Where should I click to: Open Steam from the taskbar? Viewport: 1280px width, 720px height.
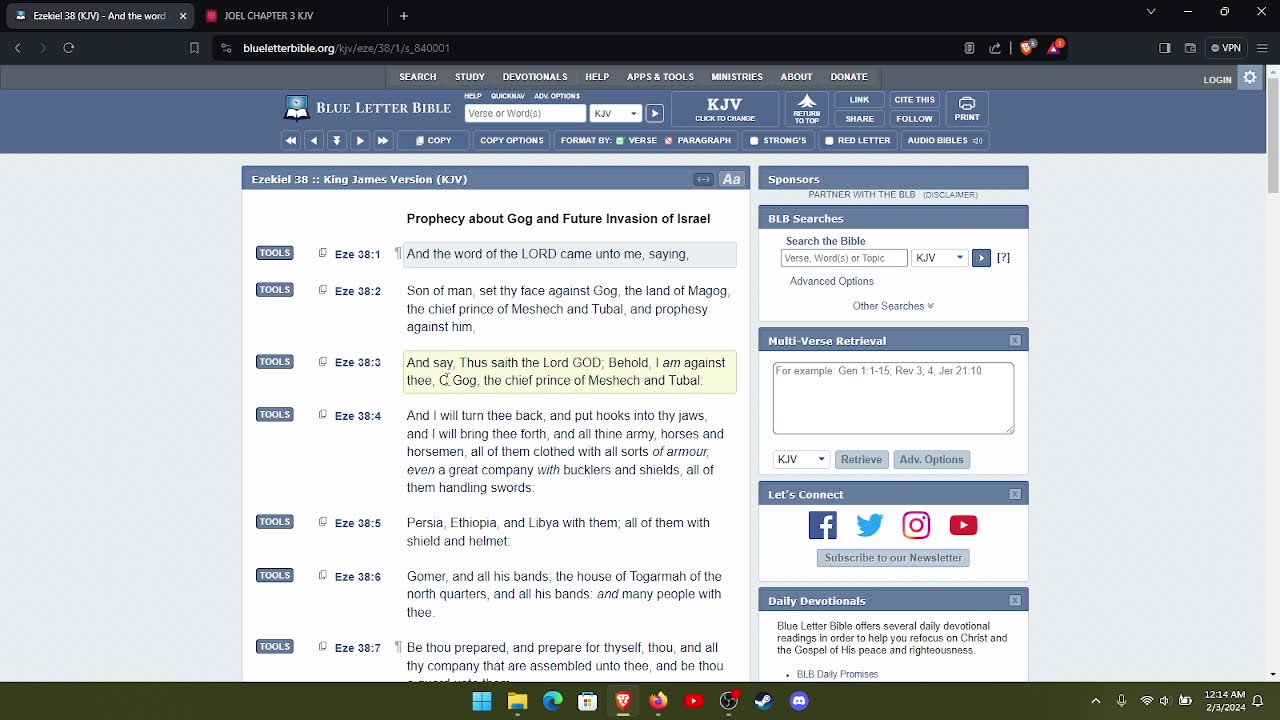coord(764,701)
